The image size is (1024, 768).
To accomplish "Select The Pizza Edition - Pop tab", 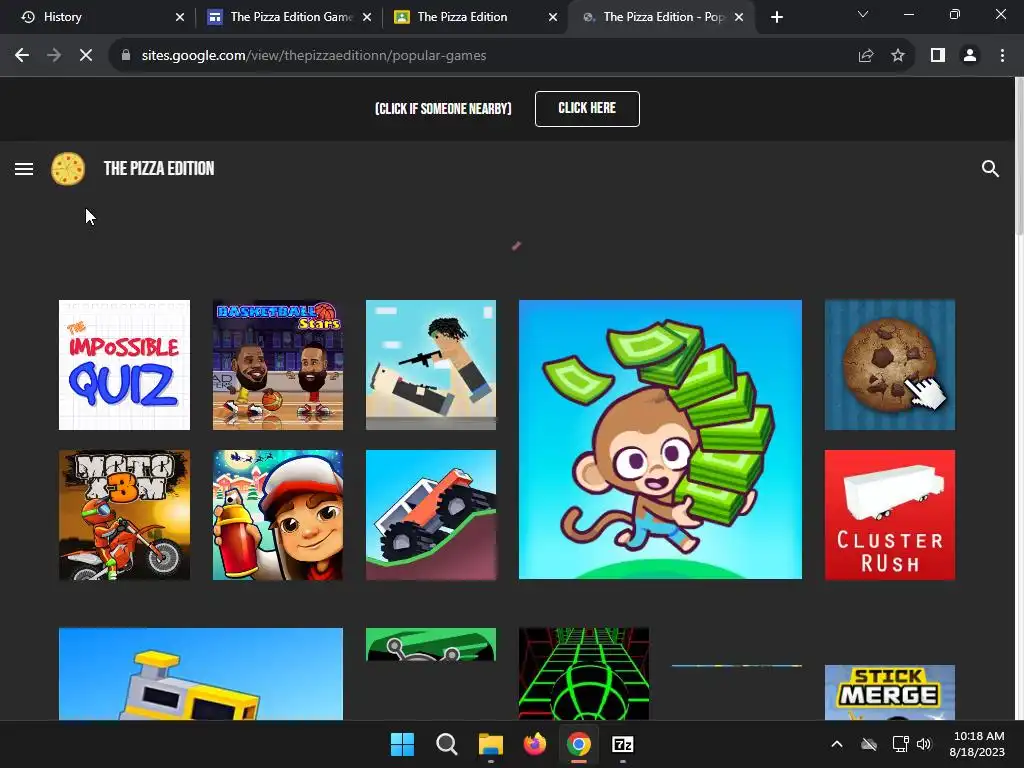I will click(663, 17).
